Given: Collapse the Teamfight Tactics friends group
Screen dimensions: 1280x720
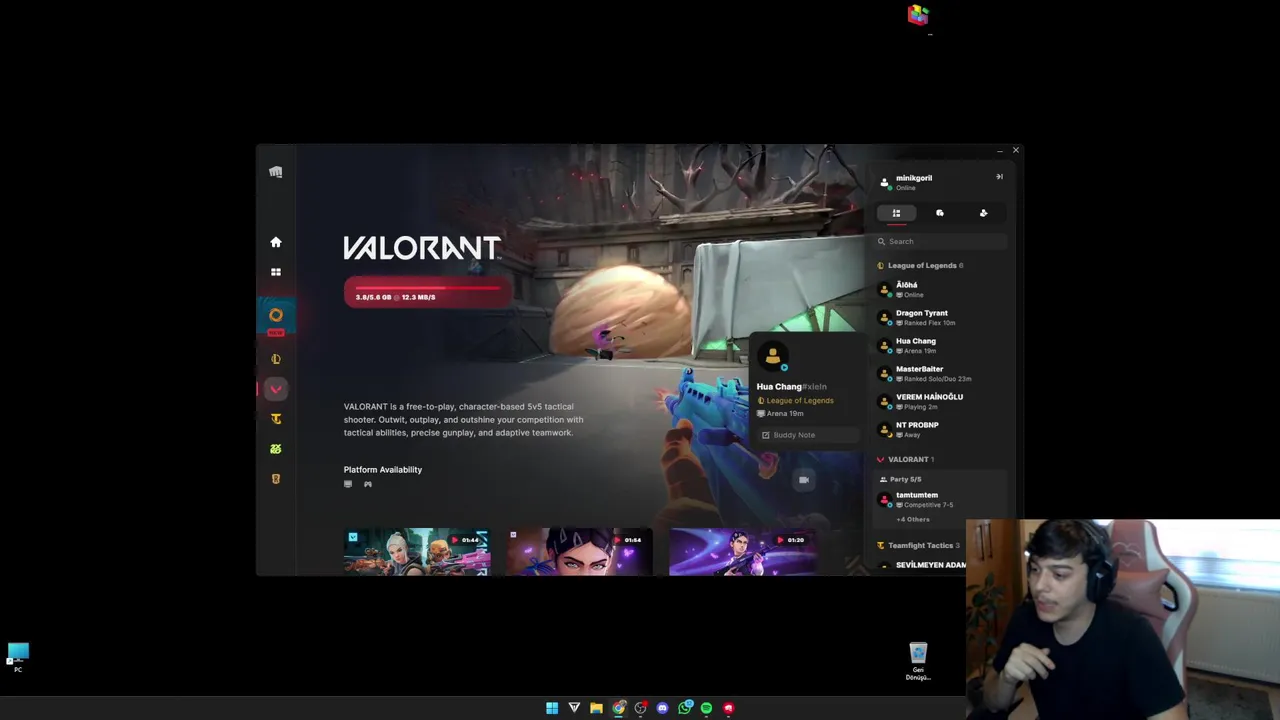Looking at the screenshot, I should click(918, 545).
